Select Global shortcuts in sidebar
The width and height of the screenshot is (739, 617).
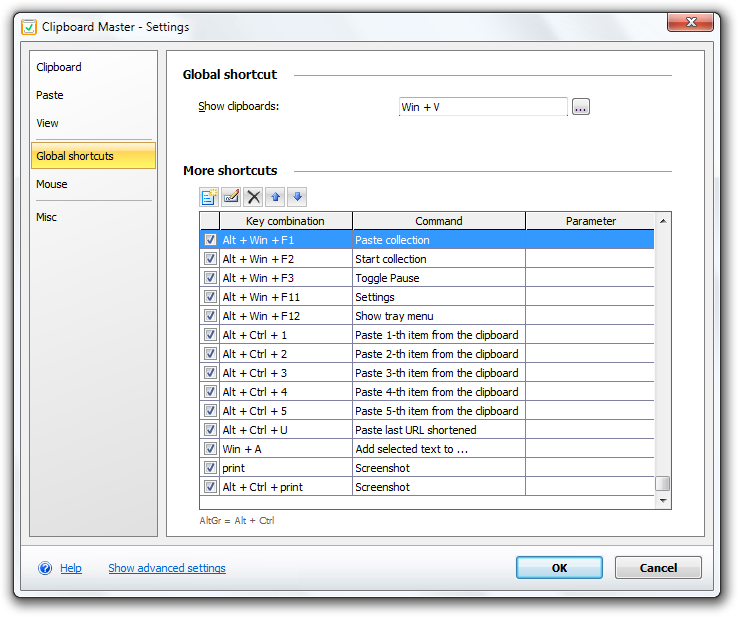[93, 156]
